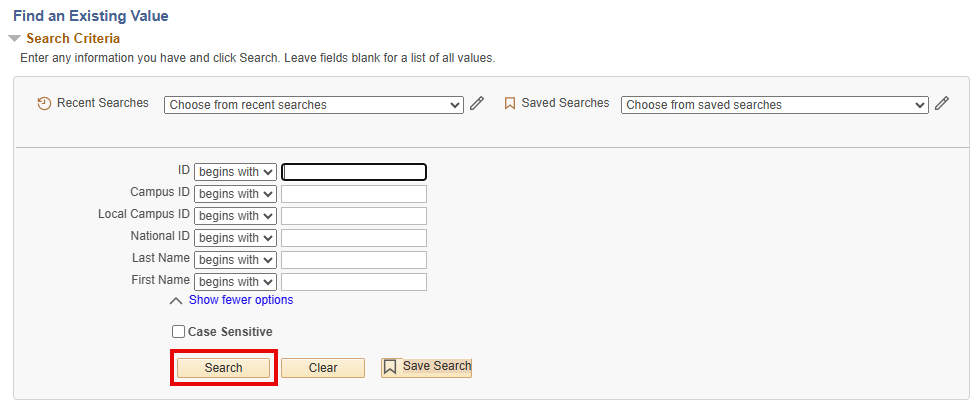Click the Recent Searches clock icon

(x=44, y=104)
